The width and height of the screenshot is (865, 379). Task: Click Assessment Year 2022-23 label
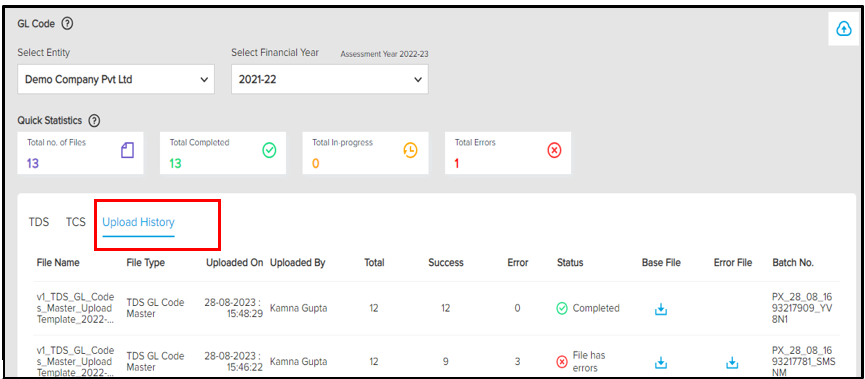(385, 54)
